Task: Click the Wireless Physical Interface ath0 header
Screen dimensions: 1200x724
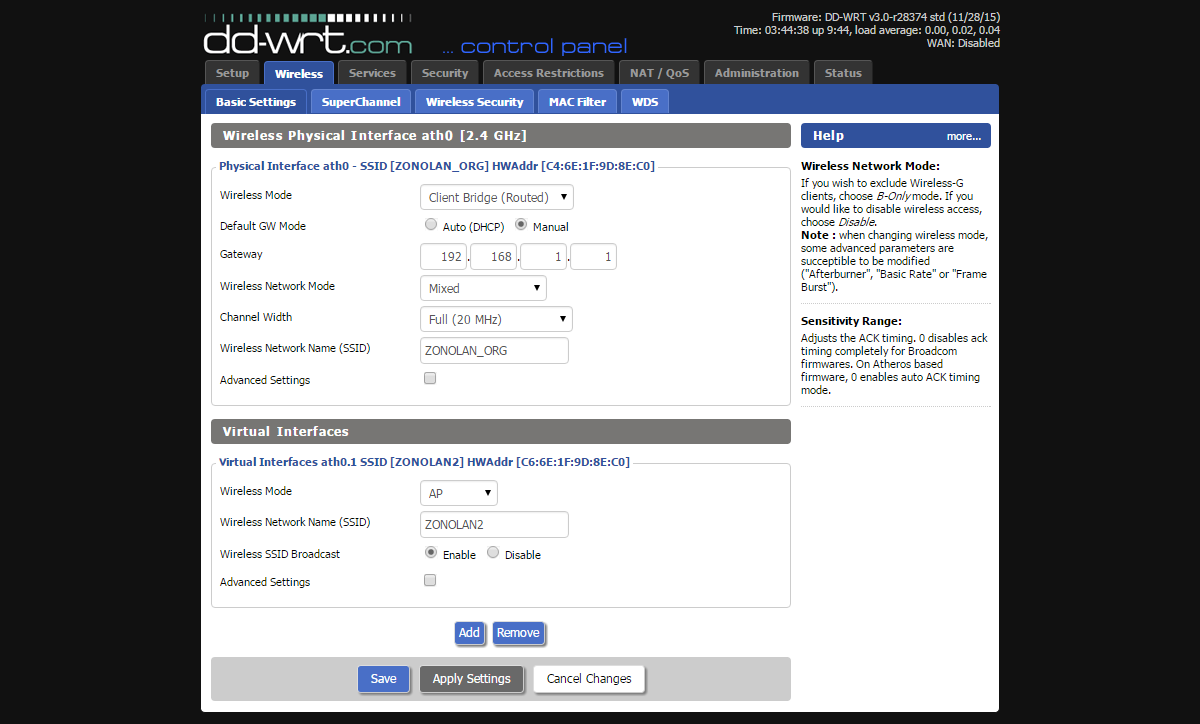Action: coord(501,135)
